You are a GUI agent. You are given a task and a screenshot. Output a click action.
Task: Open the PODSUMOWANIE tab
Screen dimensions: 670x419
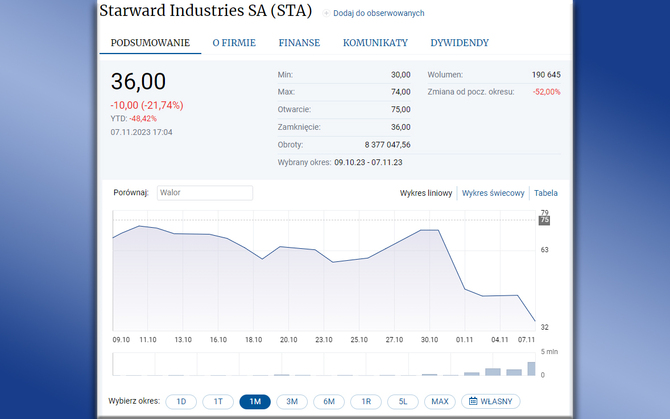150,43
